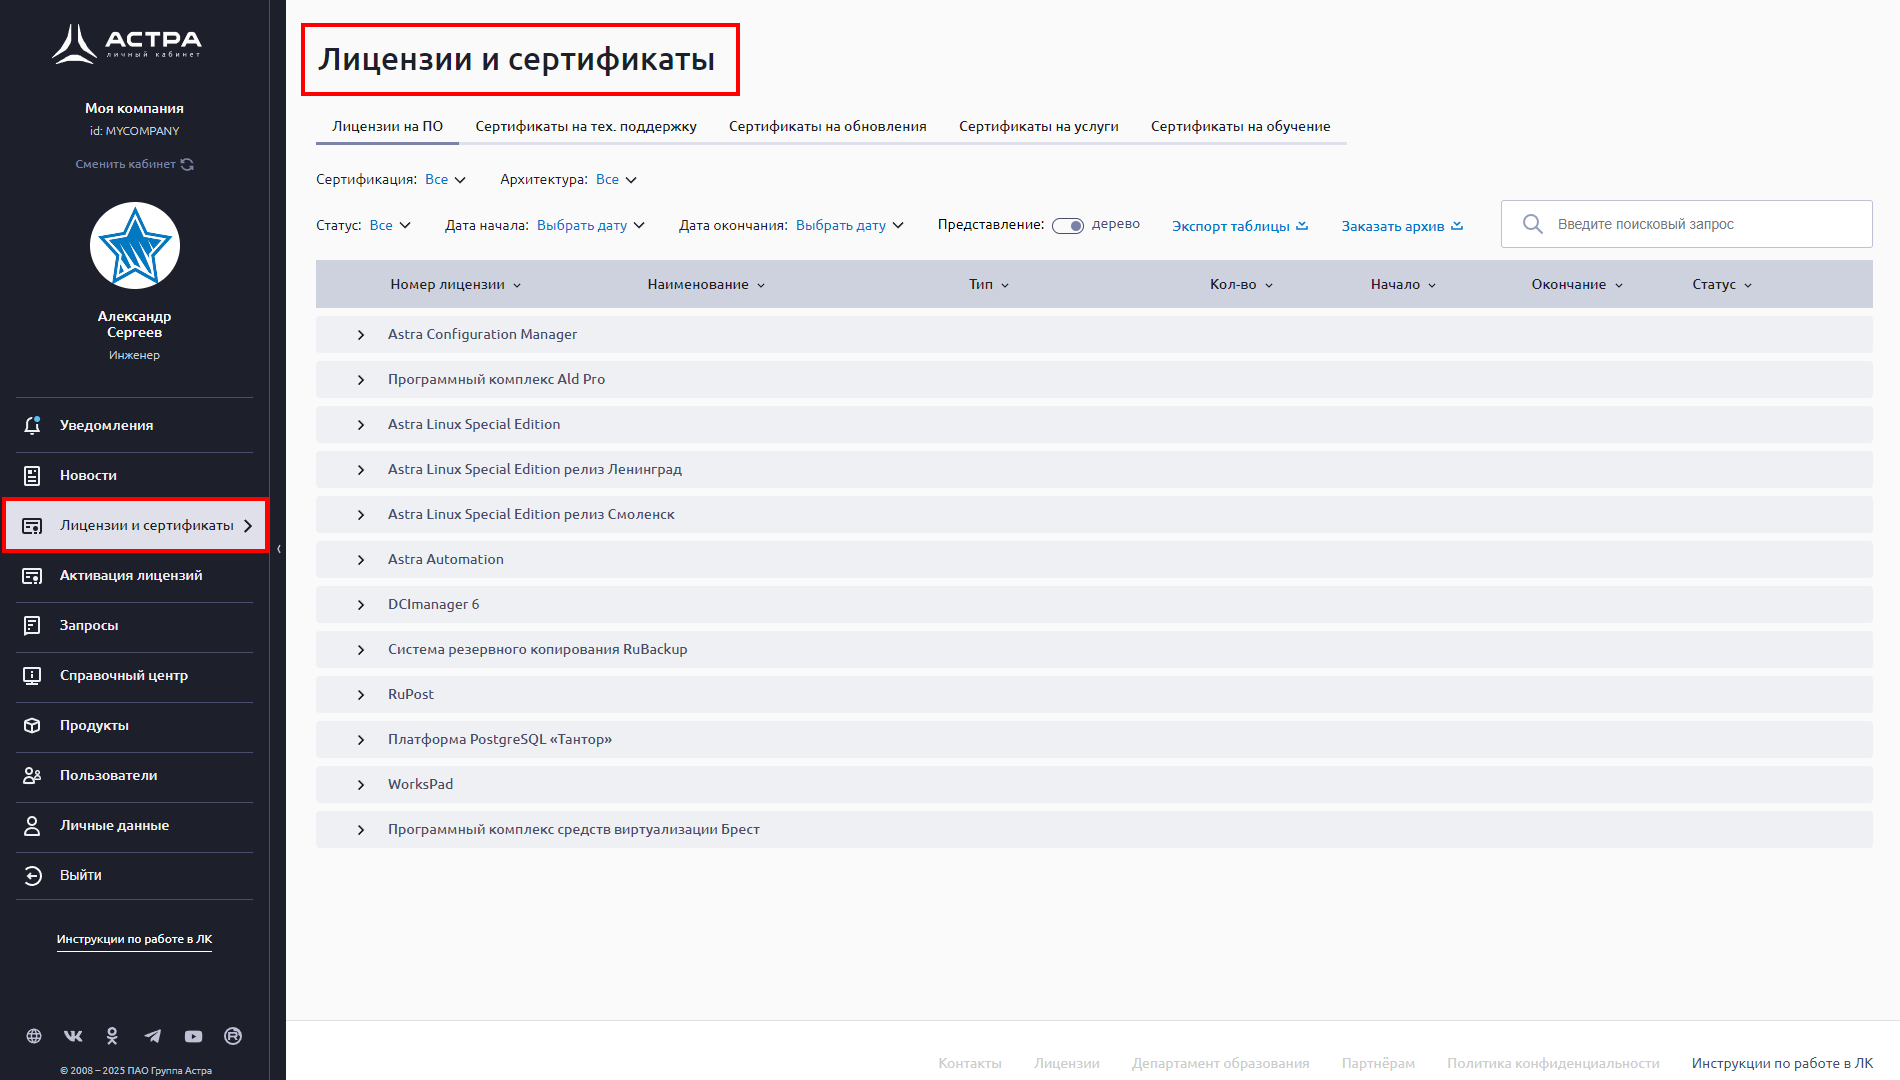Image resolution: width=1900 pixels, height=1080 pixels.
Task: Switch to Сертификаты на обновления tab
Action: coord(828,126)
